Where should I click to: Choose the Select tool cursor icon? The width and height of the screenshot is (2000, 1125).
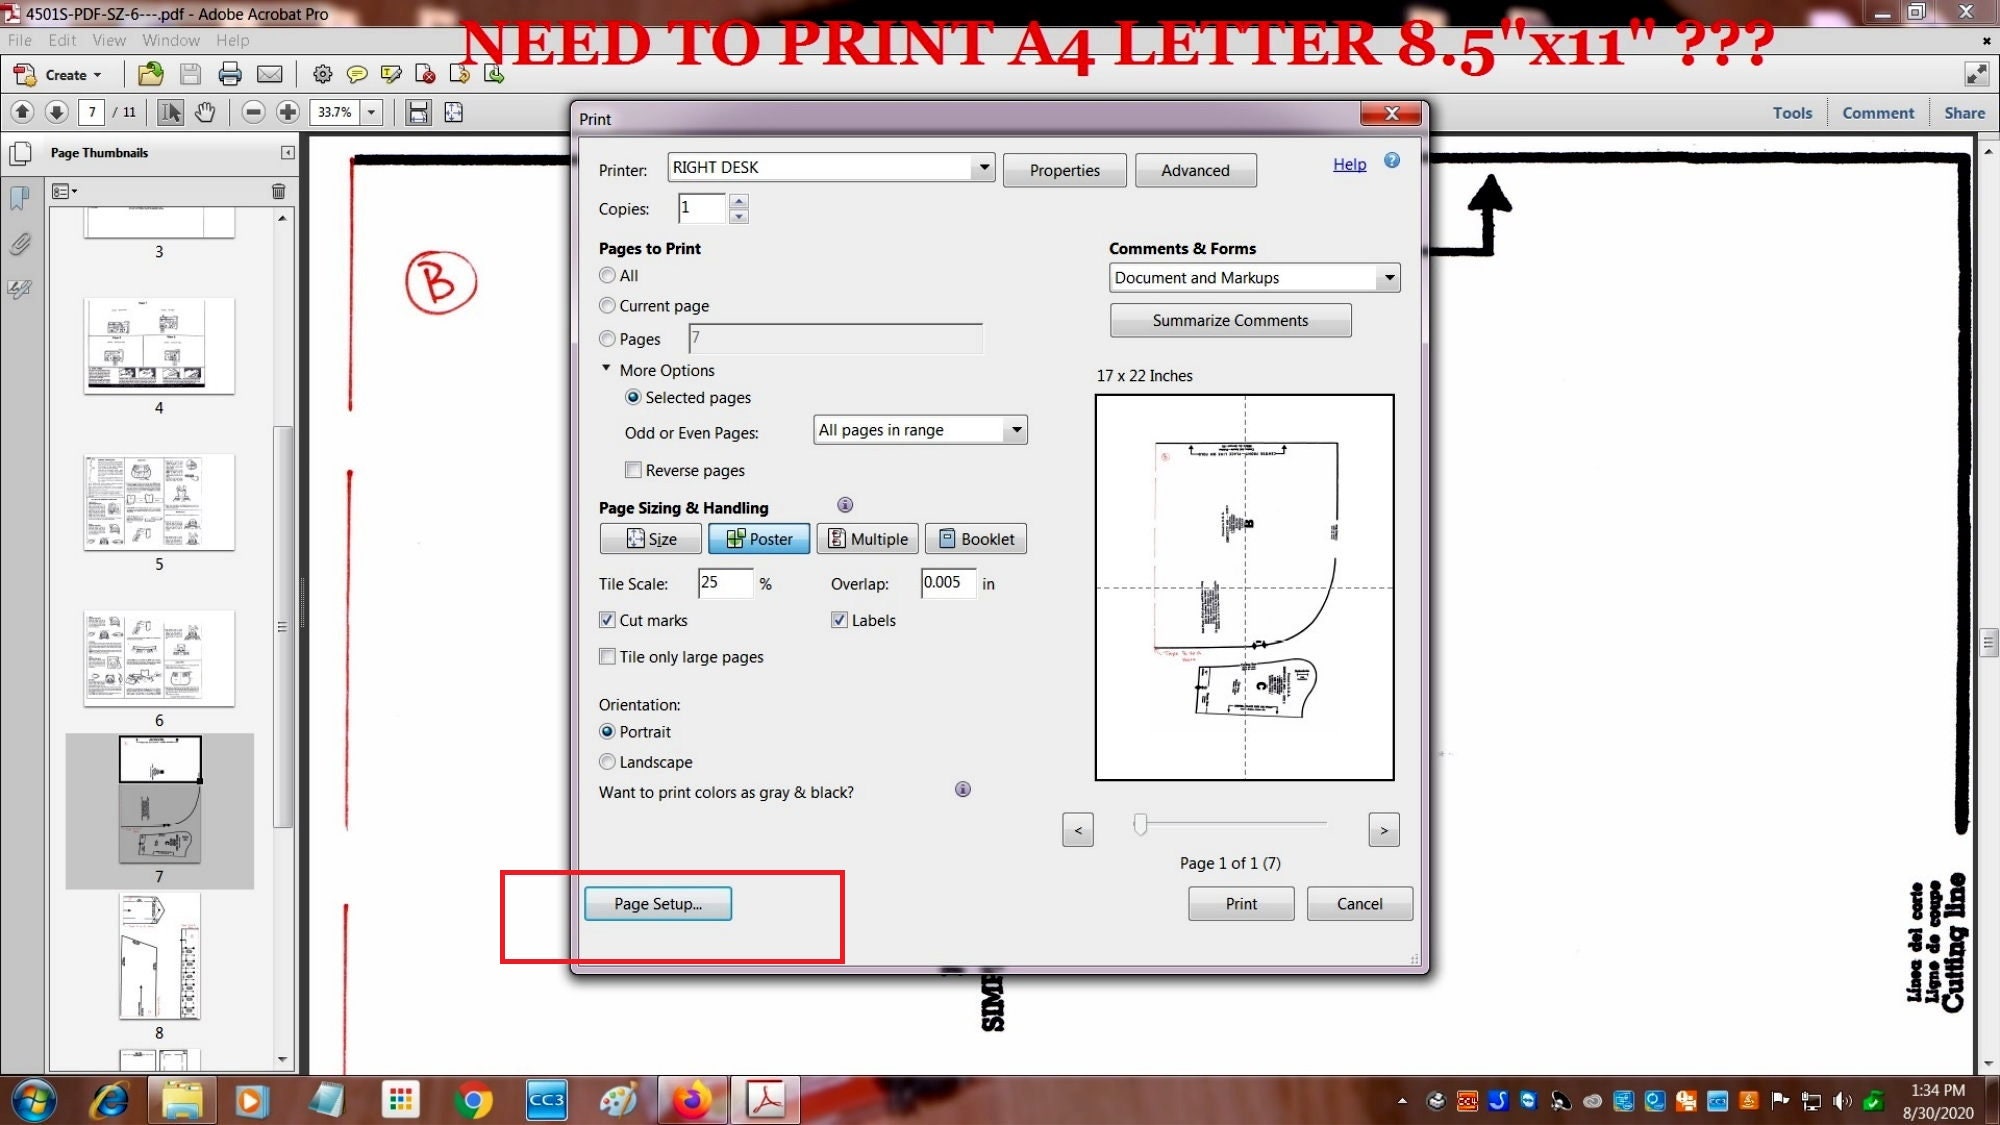tap(171, 112)
